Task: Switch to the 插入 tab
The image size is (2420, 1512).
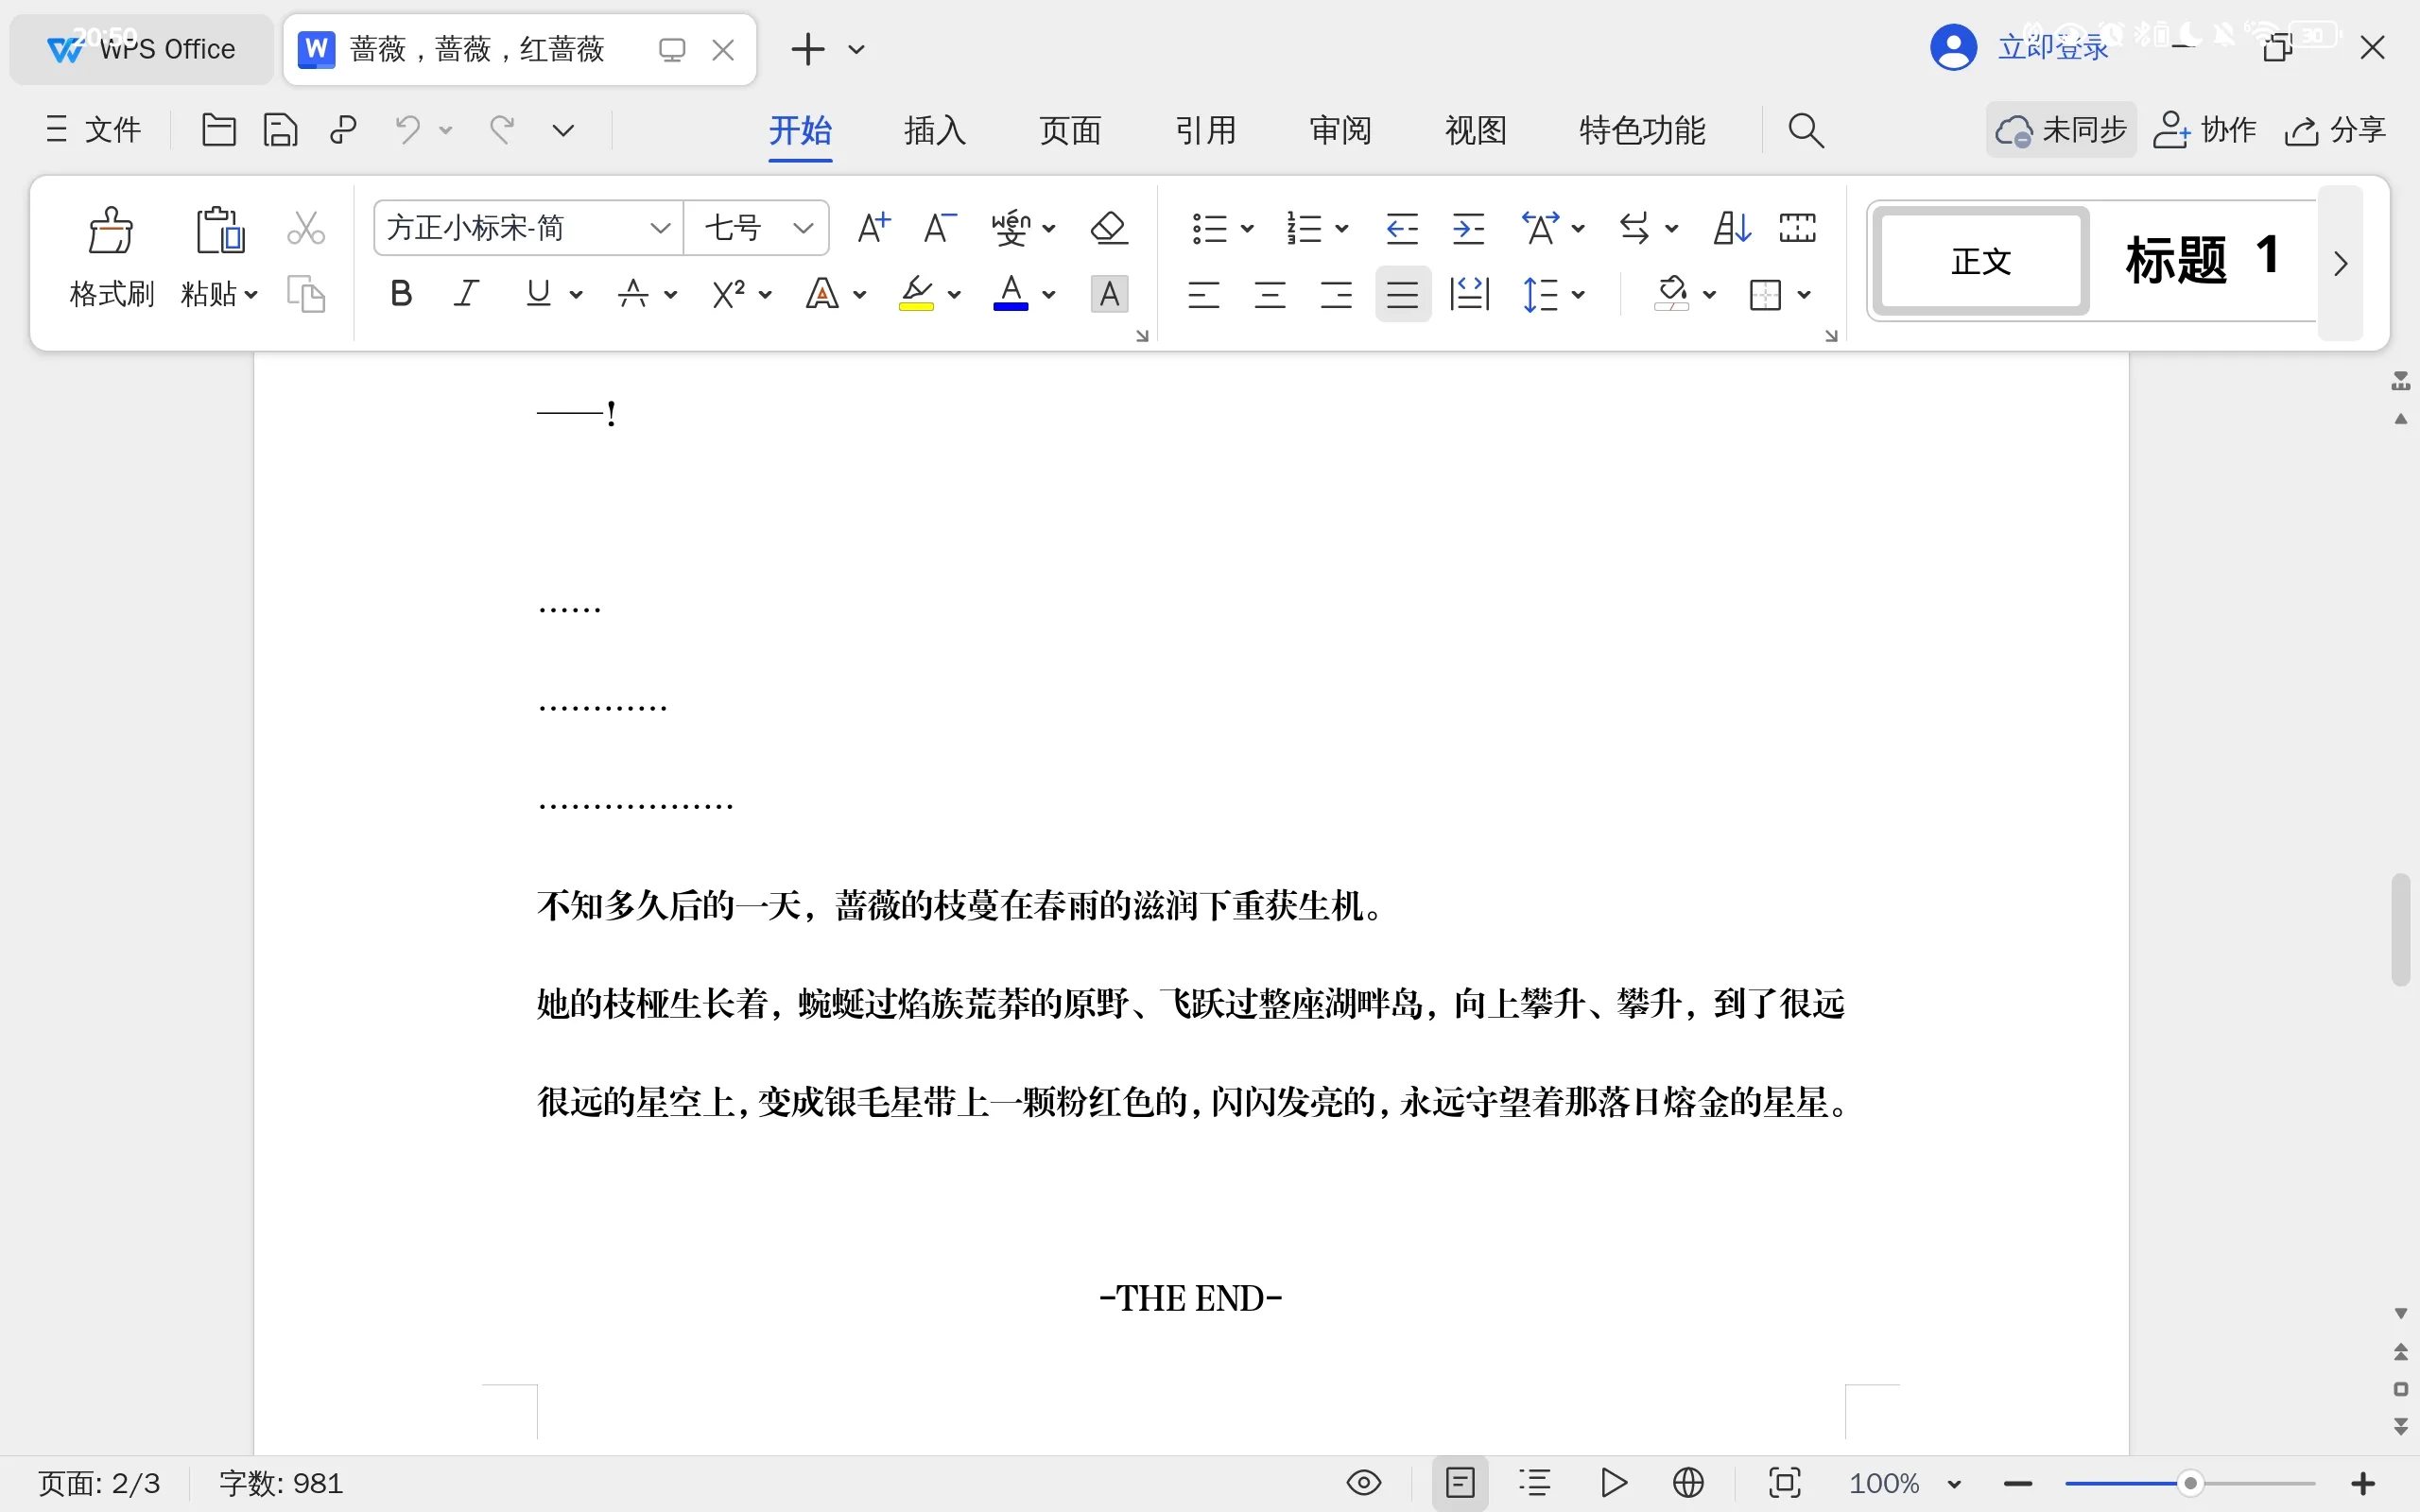Action: 934,130
